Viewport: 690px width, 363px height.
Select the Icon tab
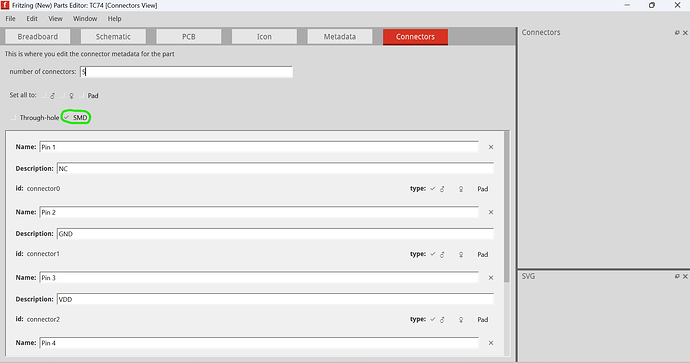(x=264, y=37)
